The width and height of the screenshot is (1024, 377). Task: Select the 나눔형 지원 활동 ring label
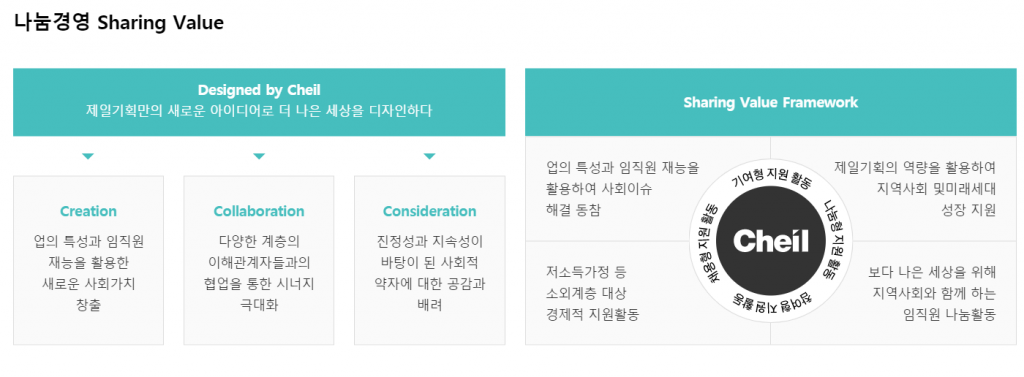click(x=832, y=240)
